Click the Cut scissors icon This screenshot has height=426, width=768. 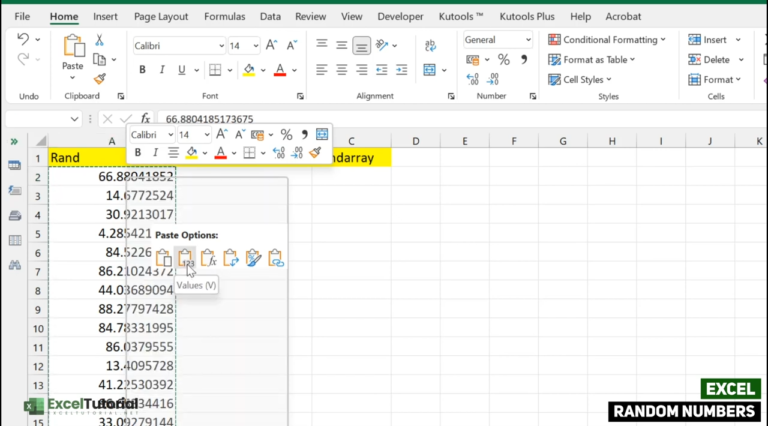(99, 40)
